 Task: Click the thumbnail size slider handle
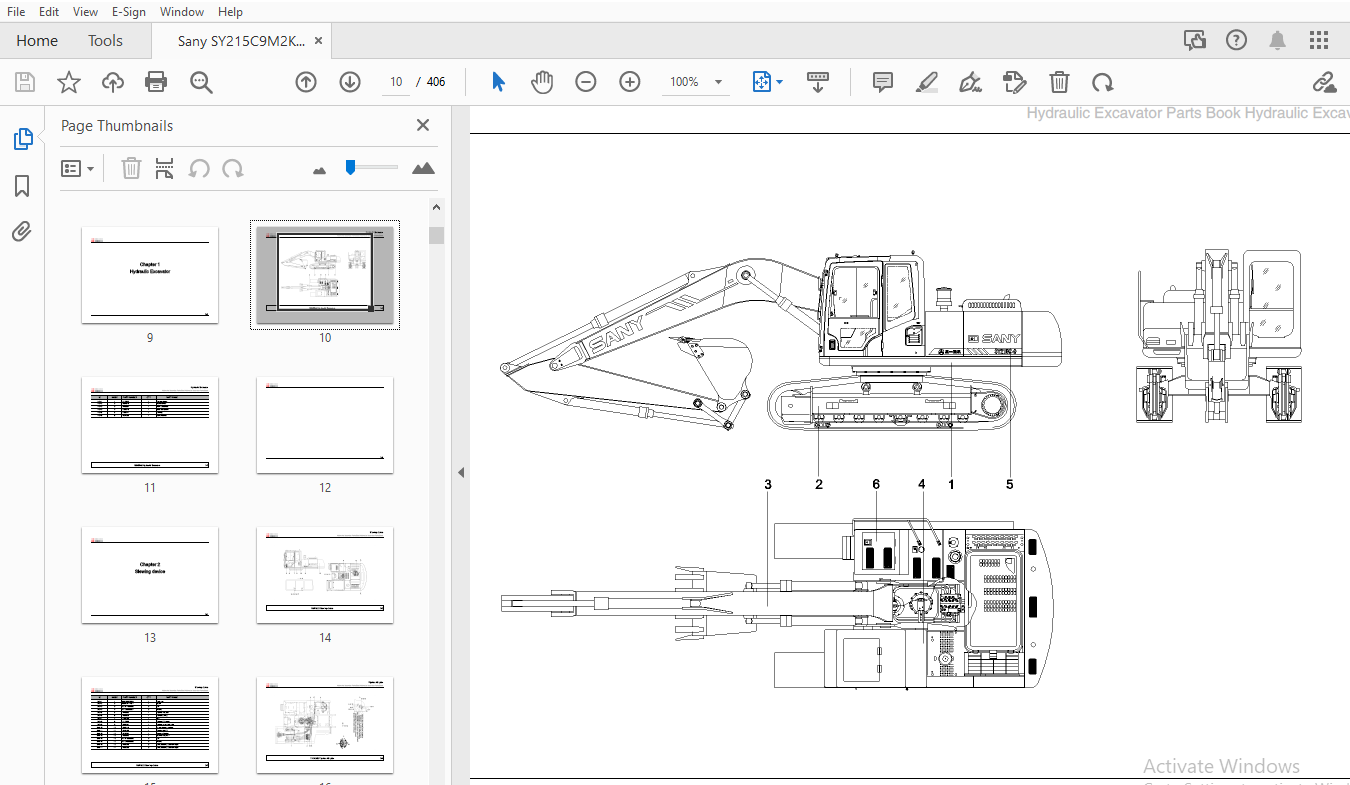tap(350, 167)
